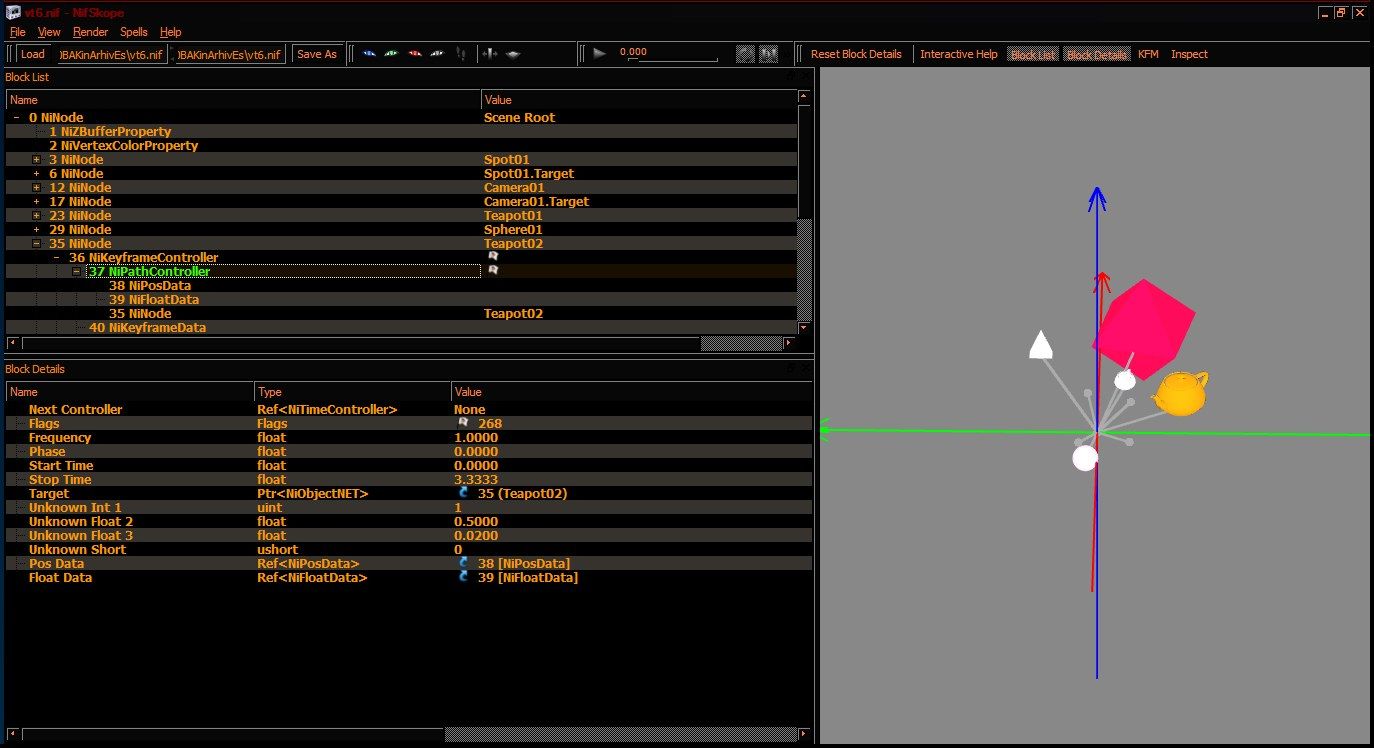Click the flag icon on NiPathController row
This screenshot has width=1374, height=748.
click(x=493, y=271)
